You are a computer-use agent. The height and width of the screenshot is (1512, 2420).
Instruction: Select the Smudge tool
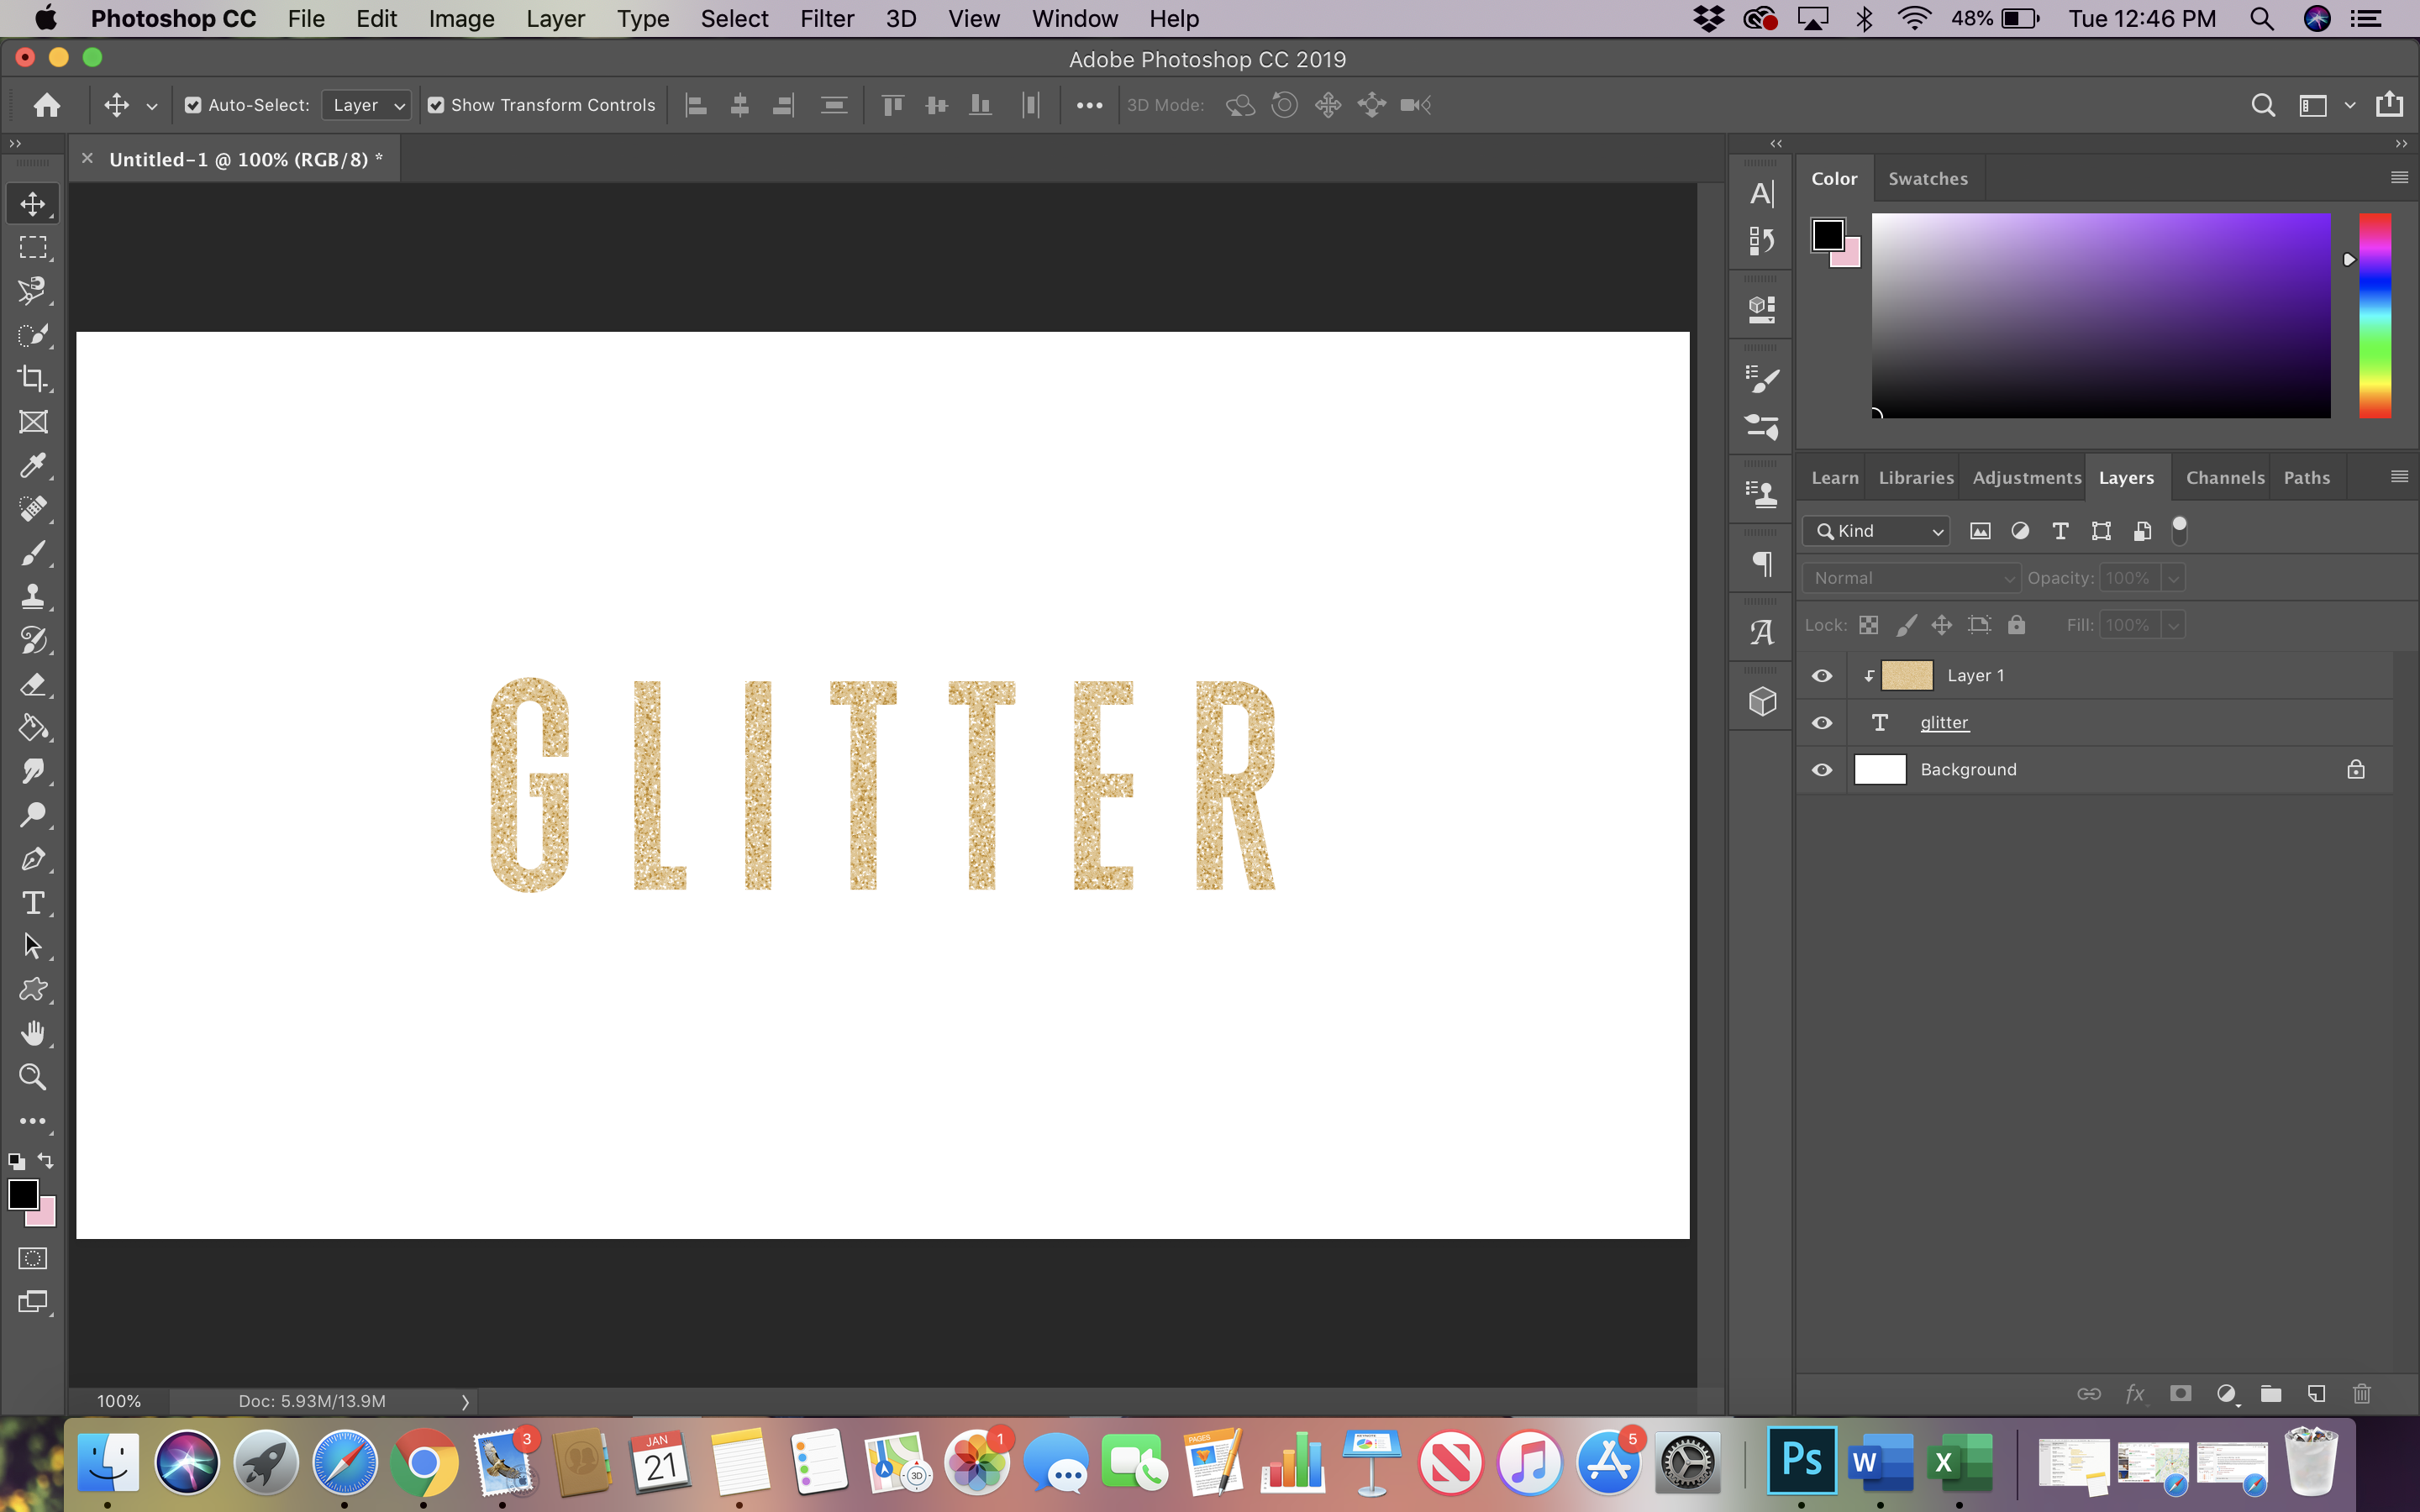33,771
